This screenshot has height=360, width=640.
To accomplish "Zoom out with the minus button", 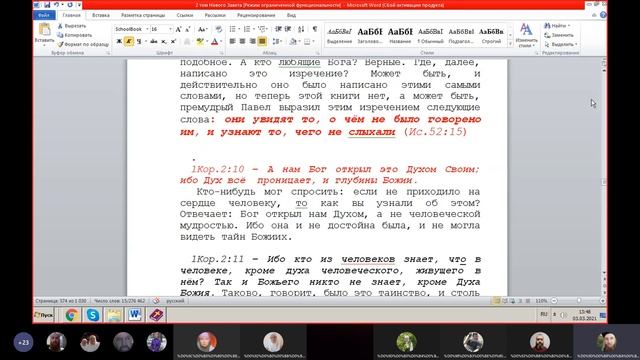I will pos(554,301).
